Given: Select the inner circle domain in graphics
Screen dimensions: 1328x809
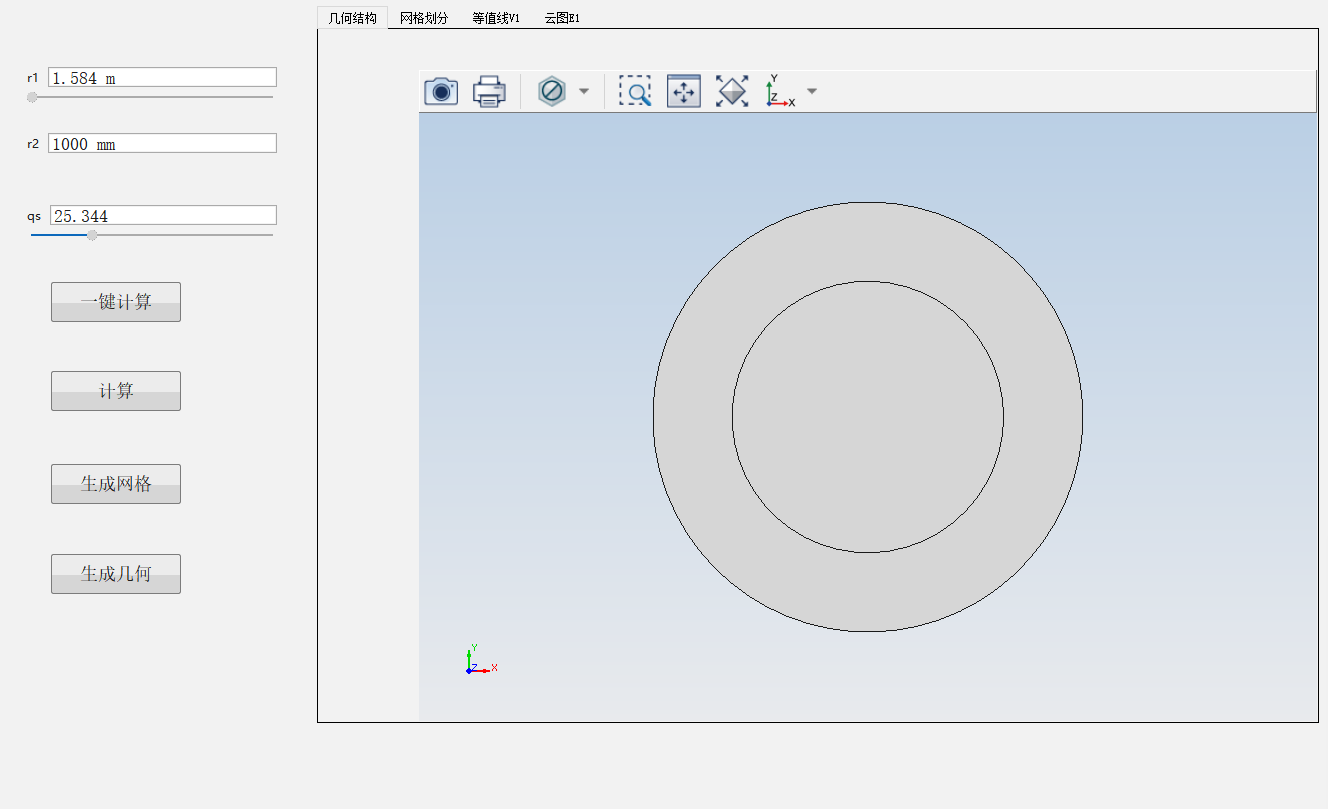Looking at the screenshot, I should [x=868, y=417].
